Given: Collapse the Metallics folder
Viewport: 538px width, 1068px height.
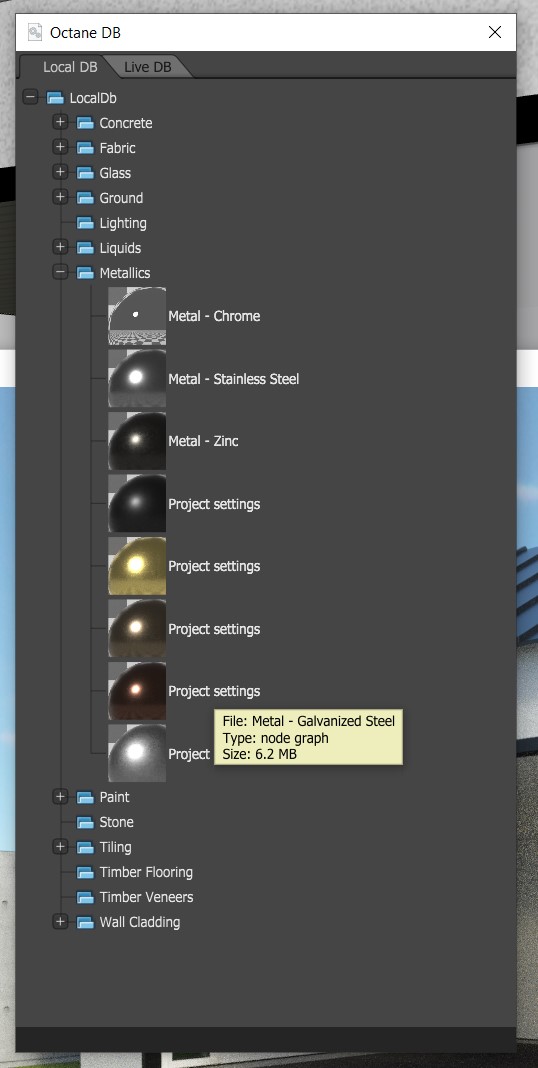Looking at the screenshot, I should [61, 272].
